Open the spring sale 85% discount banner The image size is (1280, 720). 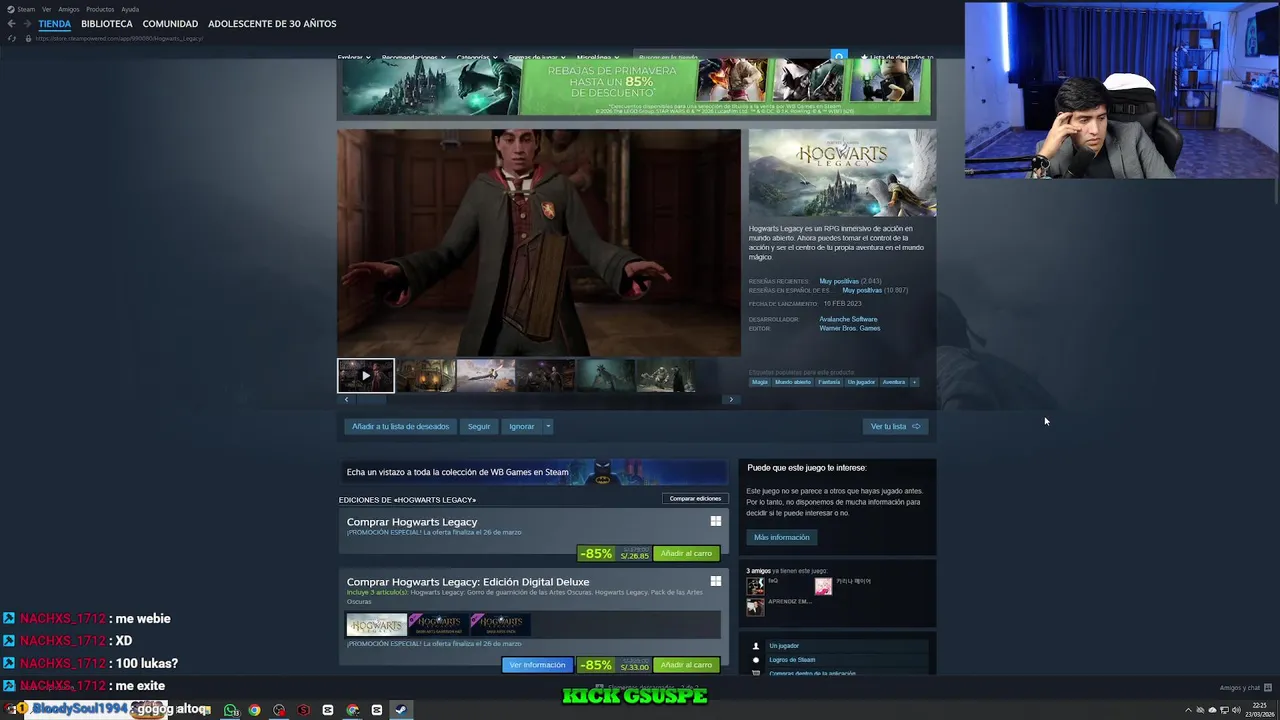[636, 87]
